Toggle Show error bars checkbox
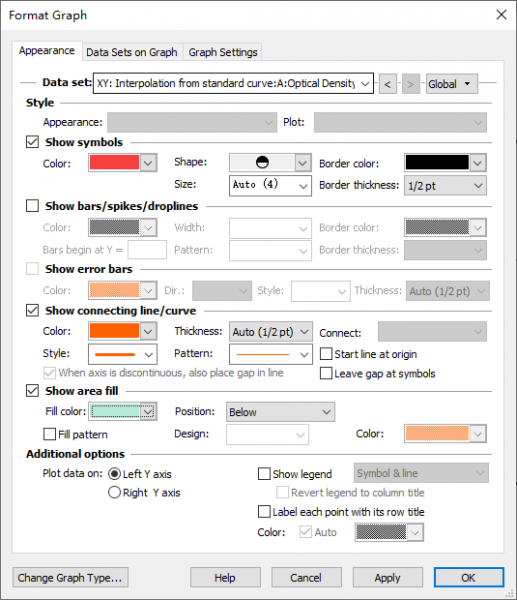Viewport: 517px width, 600px height. pyautogui.click(x=33, y=269)
